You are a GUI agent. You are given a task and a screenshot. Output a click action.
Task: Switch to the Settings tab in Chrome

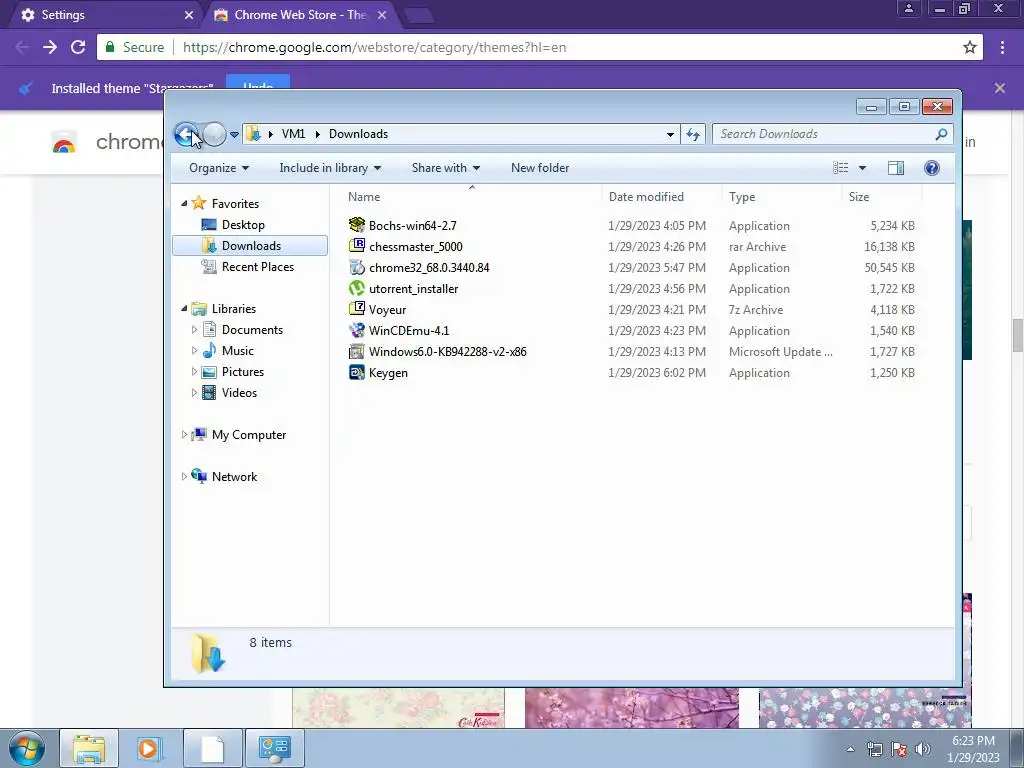pos(104,15)
